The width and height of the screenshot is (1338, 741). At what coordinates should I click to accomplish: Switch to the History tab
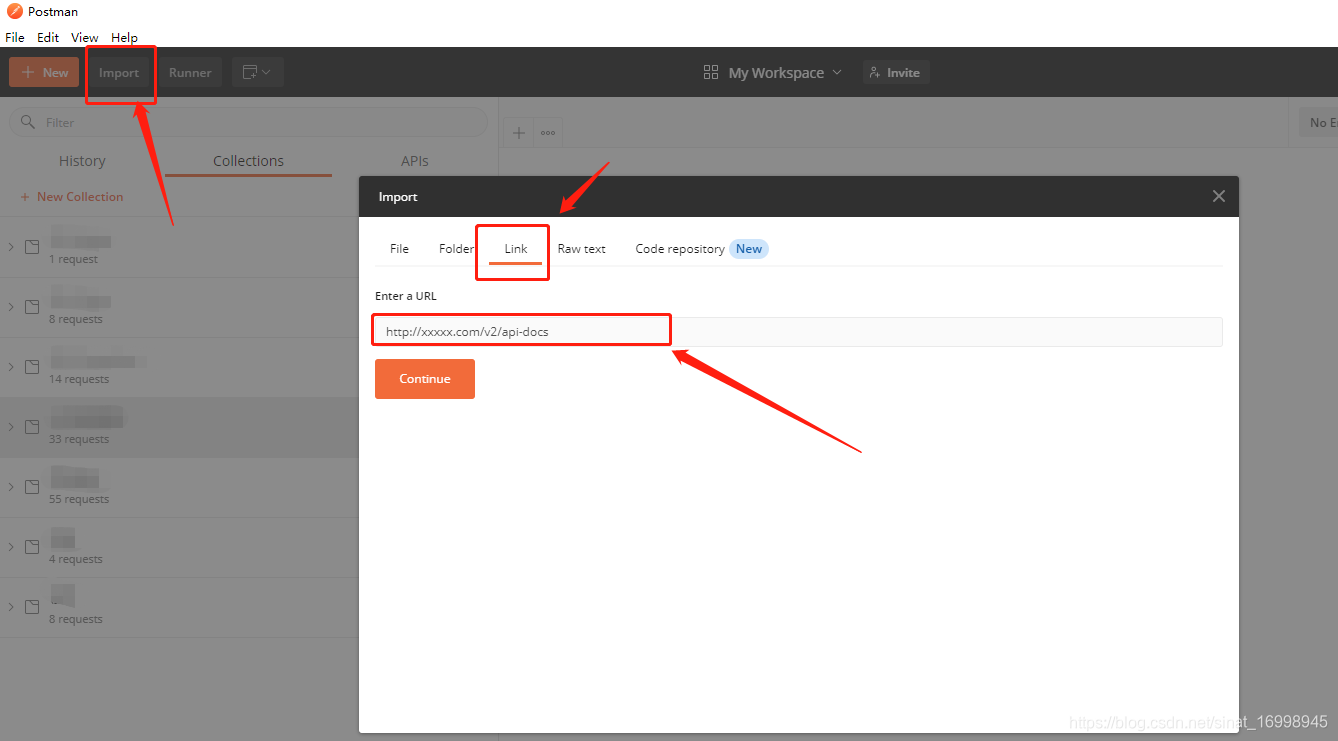82,161
